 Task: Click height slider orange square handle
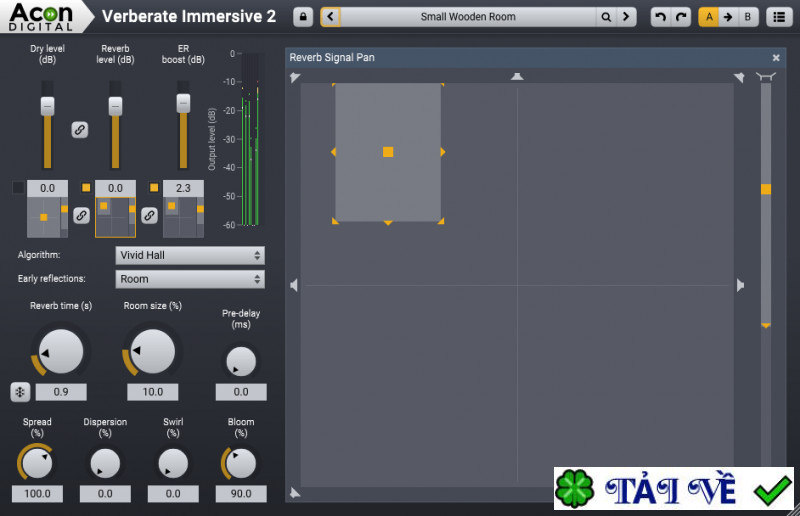pos(766,189)
